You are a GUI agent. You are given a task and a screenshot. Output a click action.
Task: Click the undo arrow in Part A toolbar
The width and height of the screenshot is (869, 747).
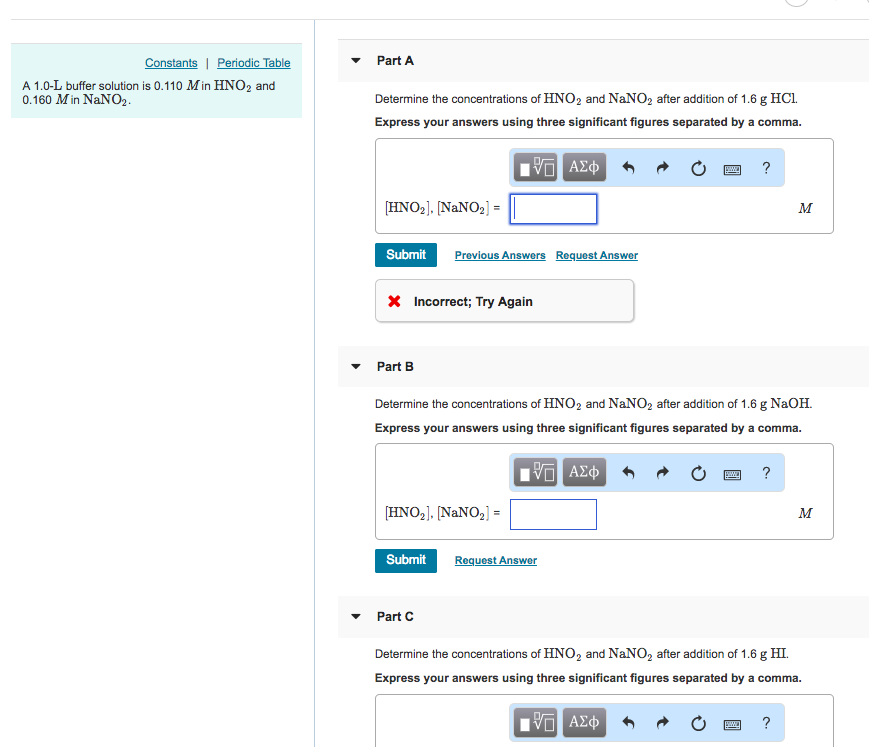click(628, 167)
